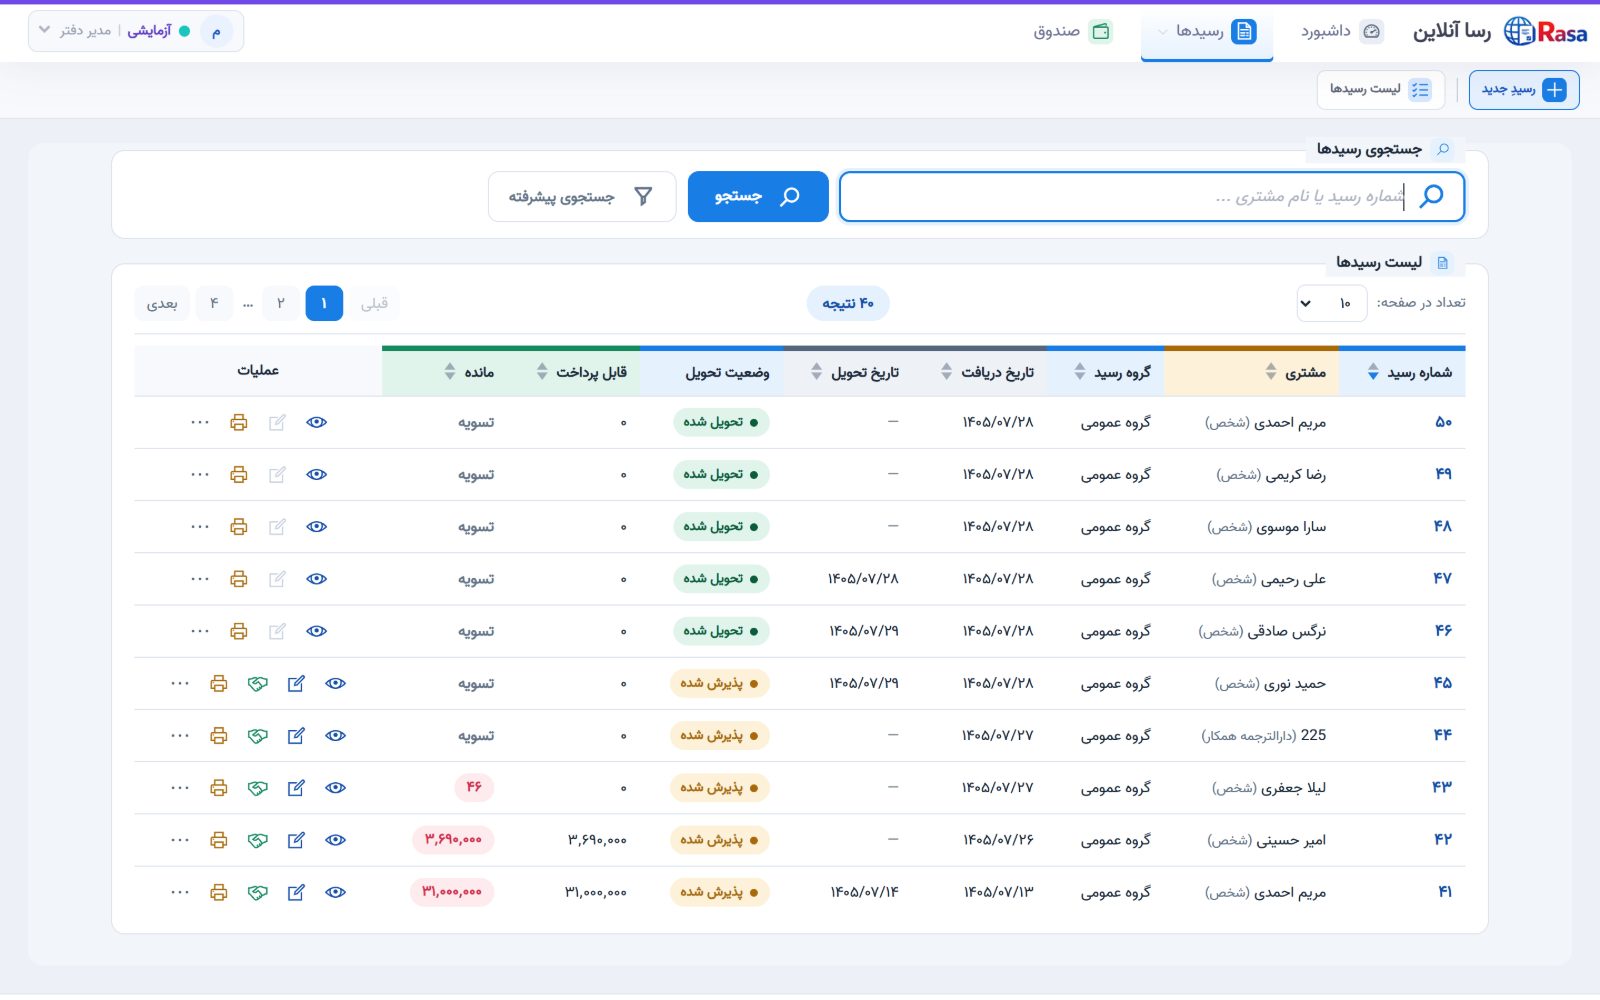Show receipt 43 using its eye icon
The height and width of the screenshot is (1000, 1600).
(336, 788)
